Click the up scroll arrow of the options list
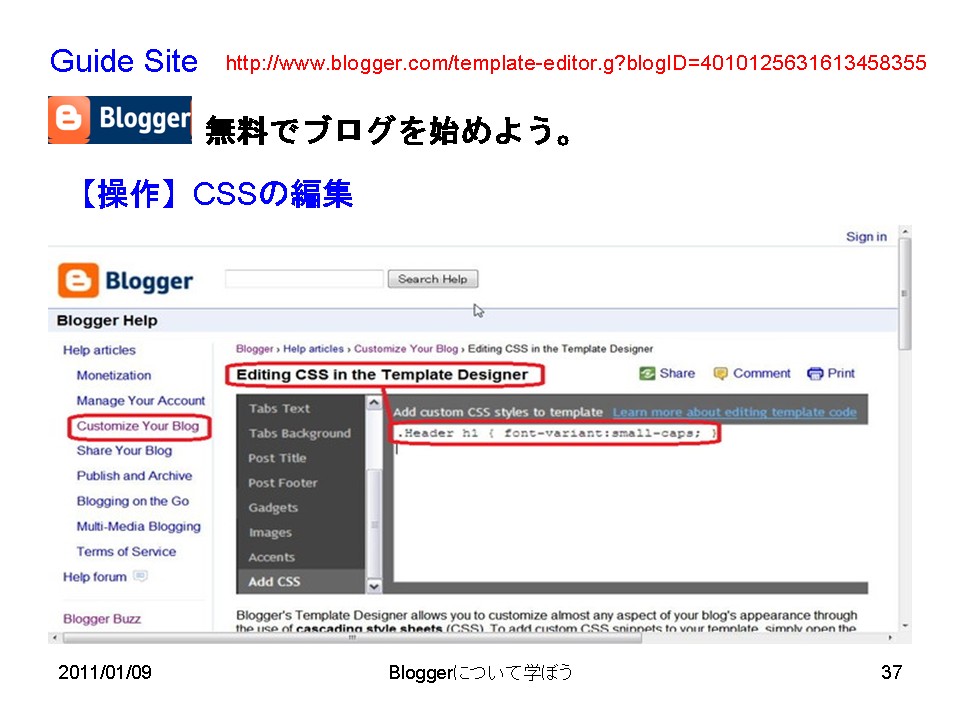Viewport: 960px width, 720px height. 374,401
